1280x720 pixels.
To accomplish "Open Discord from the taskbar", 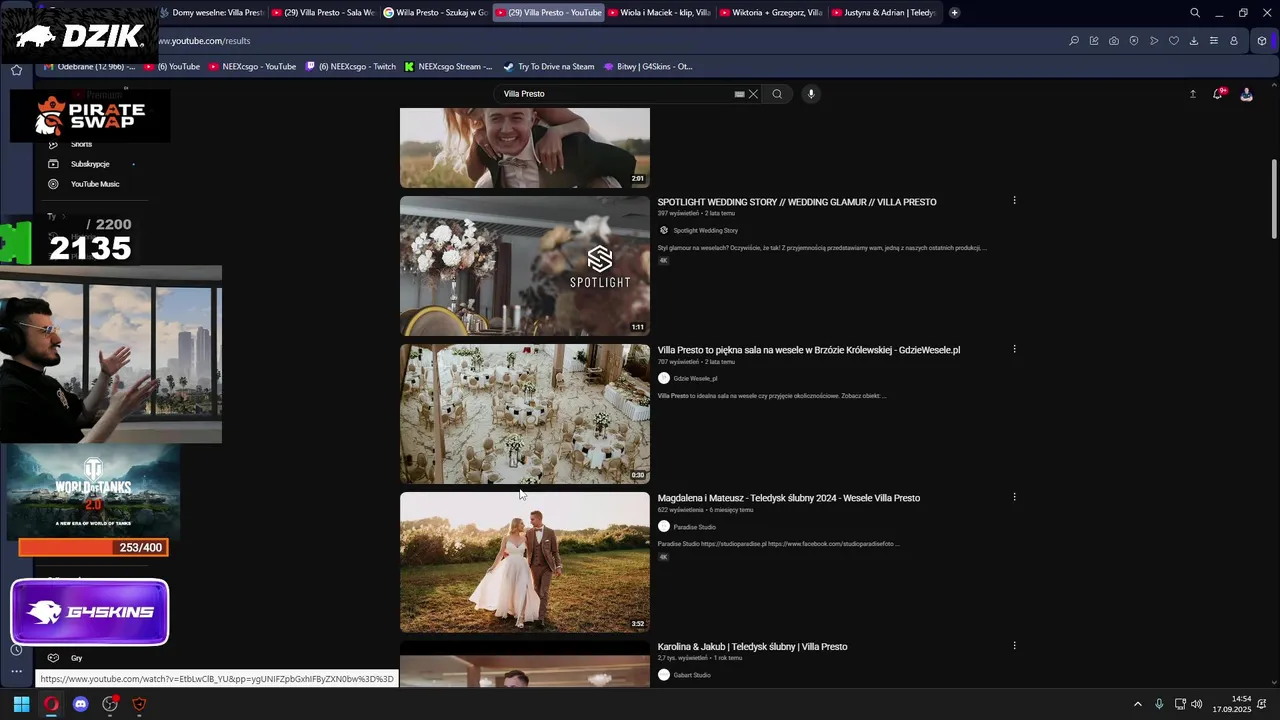I will pos(81,704).
